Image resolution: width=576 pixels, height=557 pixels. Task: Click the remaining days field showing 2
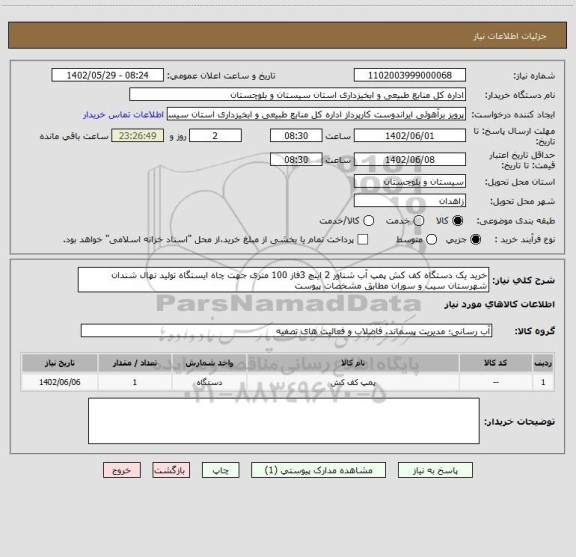click(215, 136)
